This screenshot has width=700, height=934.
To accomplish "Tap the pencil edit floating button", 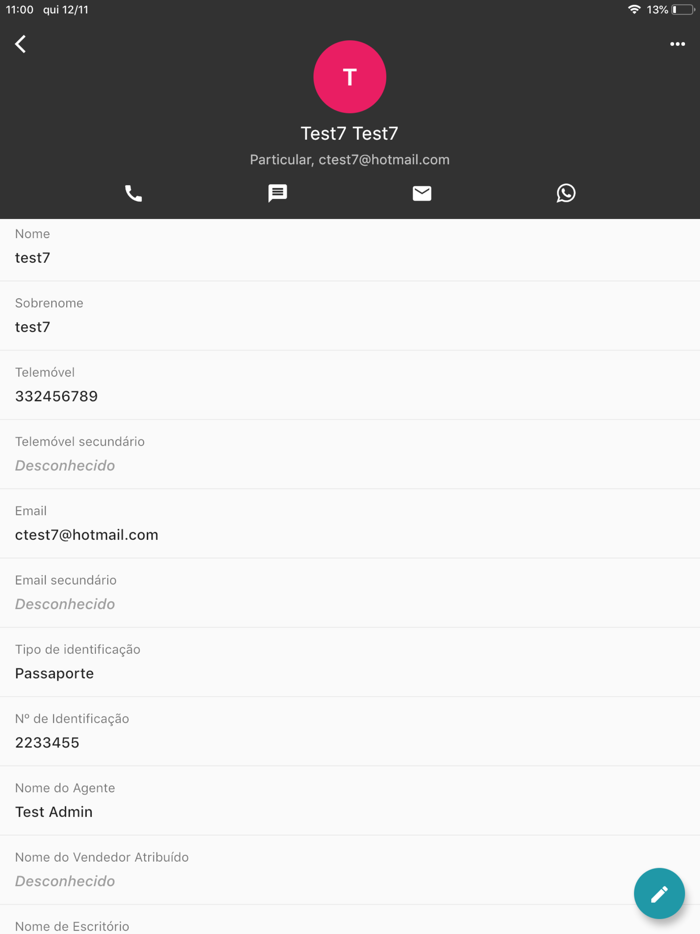I will coord(659,893).
